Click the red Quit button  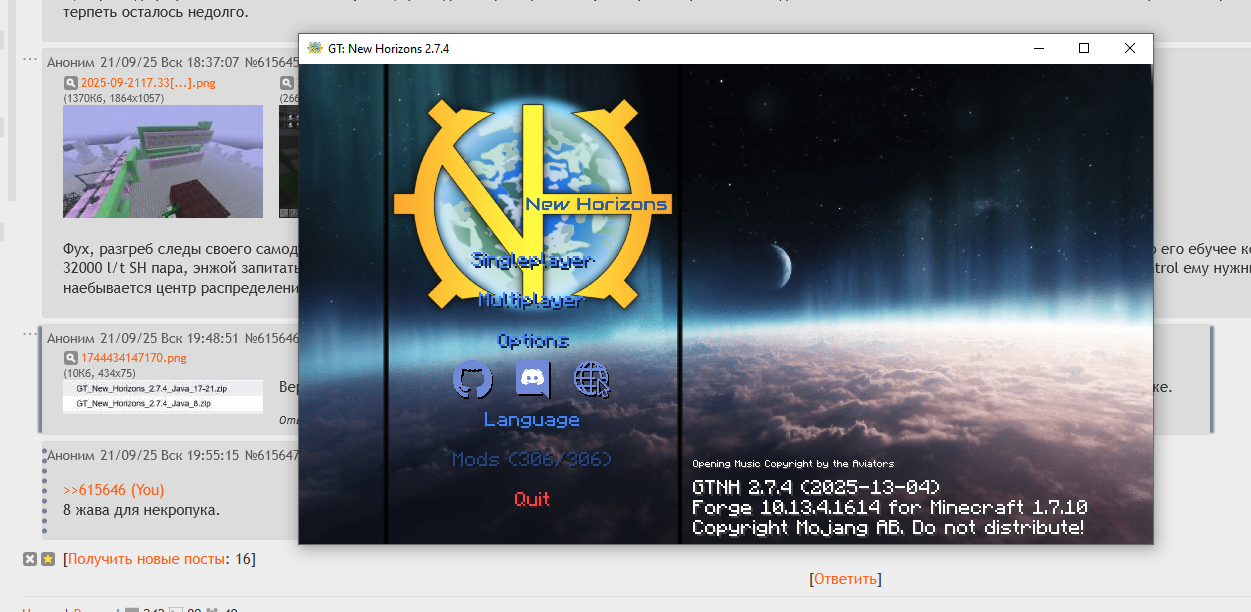pos(532,499)
